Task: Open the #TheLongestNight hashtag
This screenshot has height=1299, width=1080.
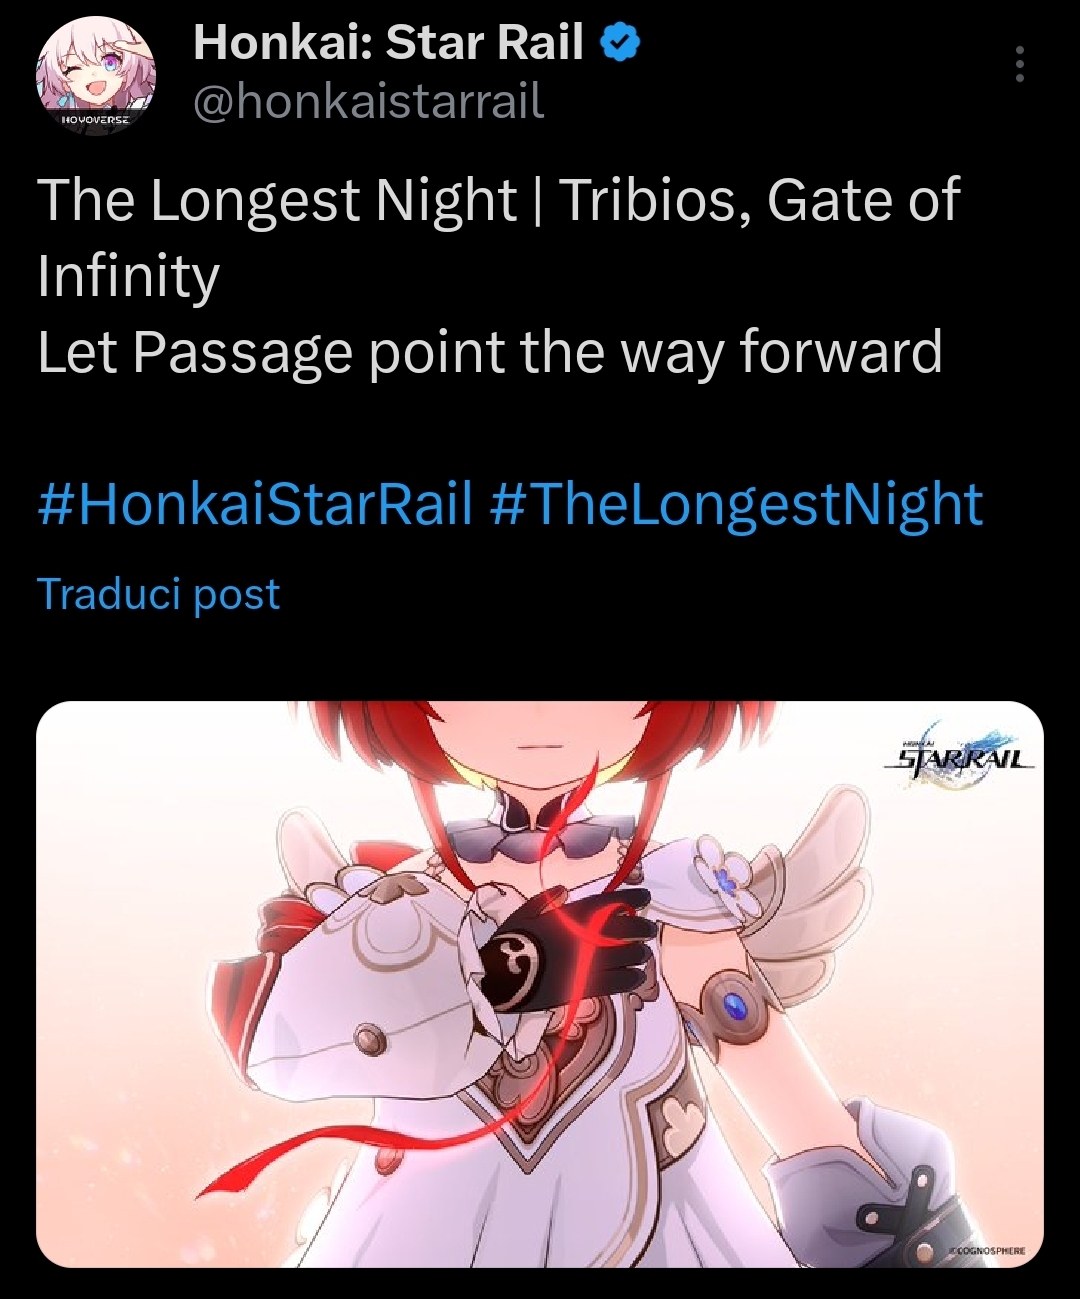Action: tap(737, 503)
